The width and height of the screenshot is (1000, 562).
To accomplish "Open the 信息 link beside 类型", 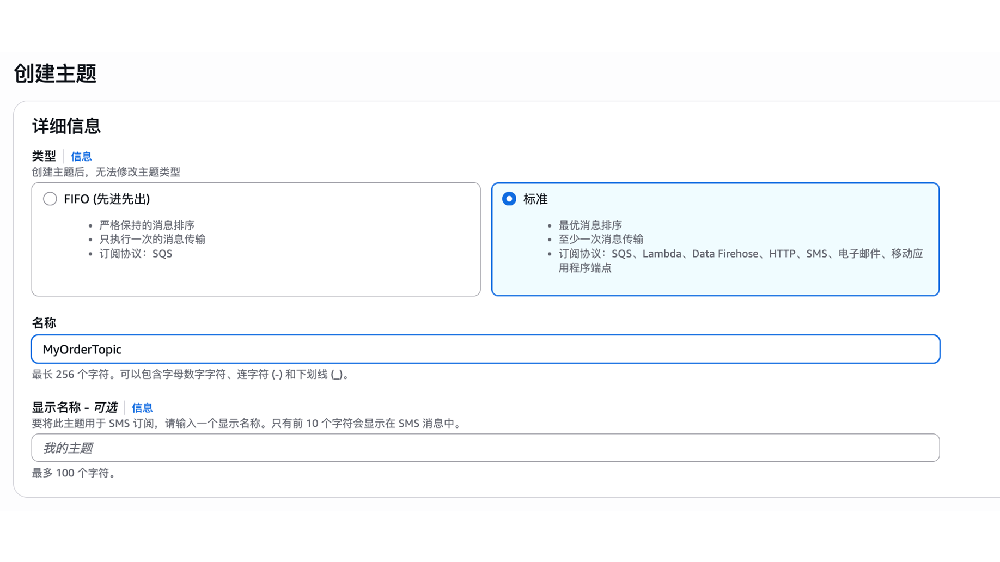I will point(81,157).
